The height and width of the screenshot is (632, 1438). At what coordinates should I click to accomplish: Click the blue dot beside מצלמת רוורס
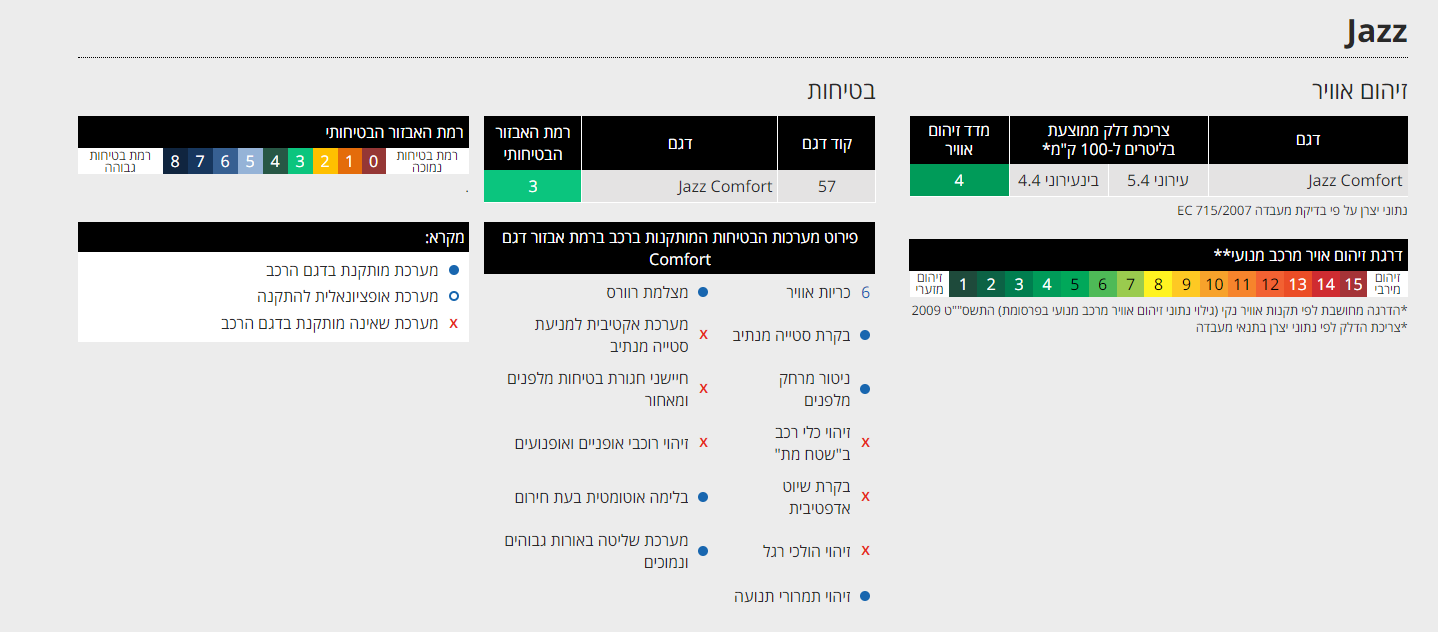[703, 293]
